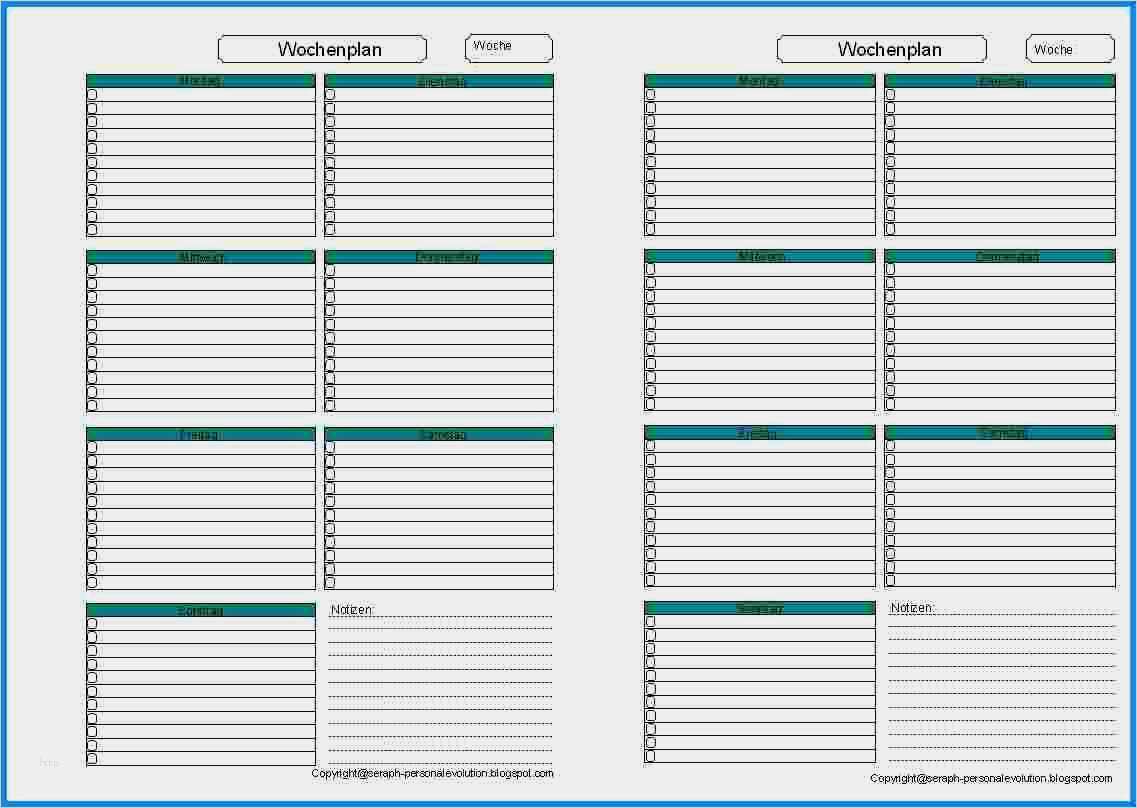Check the first Freitag task checkbox

(92, 446)
